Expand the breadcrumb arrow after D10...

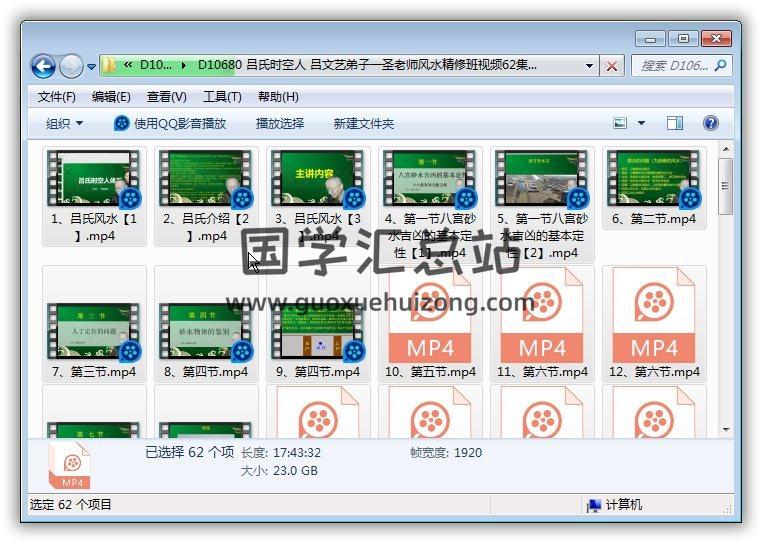click(184, 65)
